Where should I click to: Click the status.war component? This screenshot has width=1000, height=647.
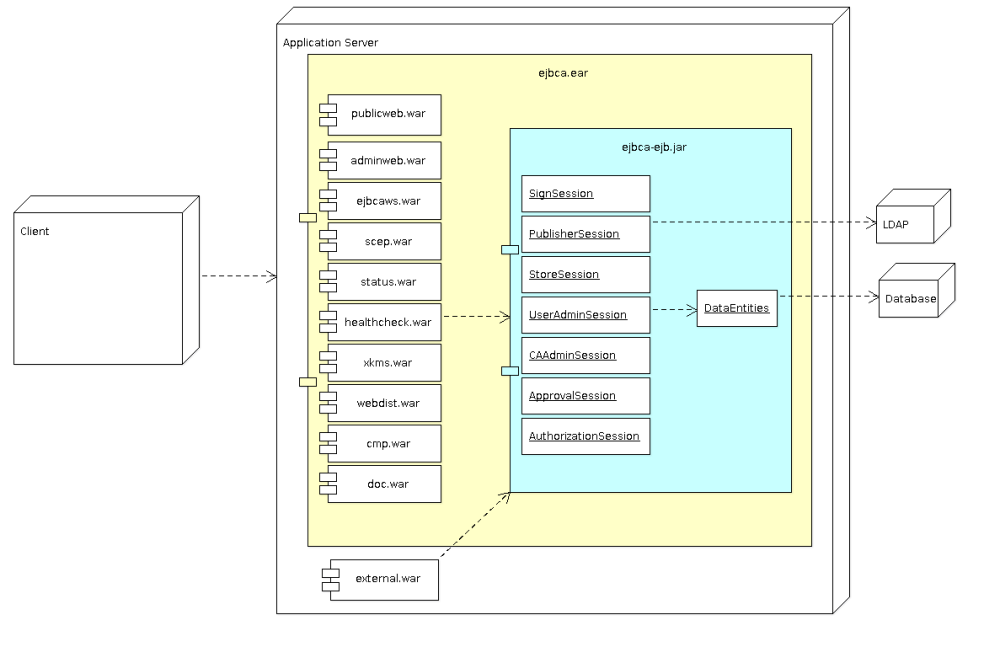(385, 282)
